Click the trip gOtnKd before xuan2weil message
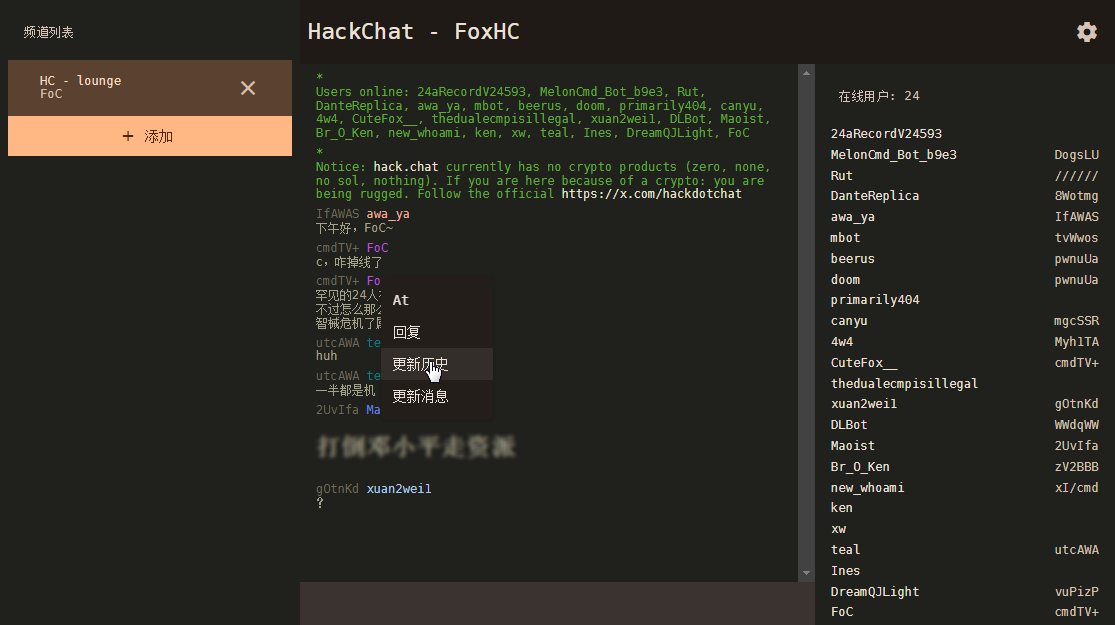1115x625 pixels. pos(338,489)
